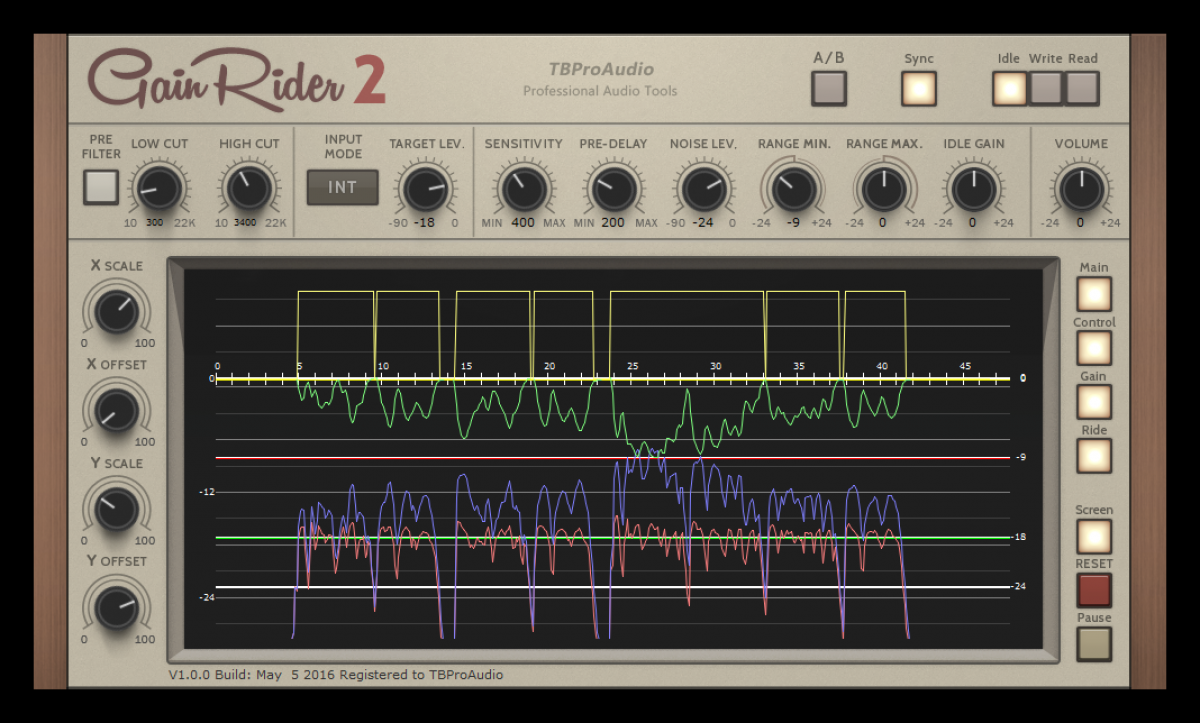Screen dimensions: 1200x723
Task: Select the Idle automation mode
Action: point(1009,88)
